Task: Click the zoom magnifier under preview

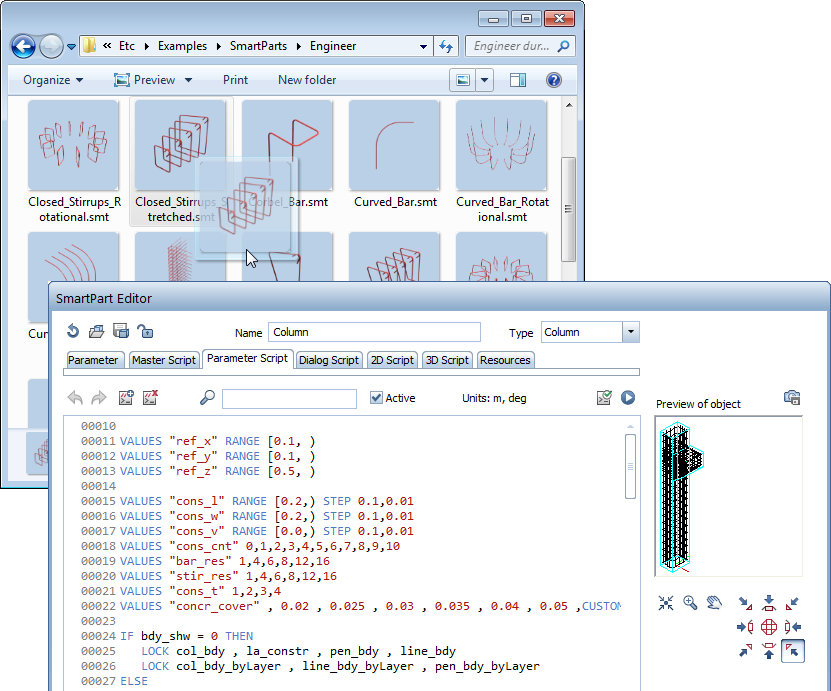Action: pos(690,603)
